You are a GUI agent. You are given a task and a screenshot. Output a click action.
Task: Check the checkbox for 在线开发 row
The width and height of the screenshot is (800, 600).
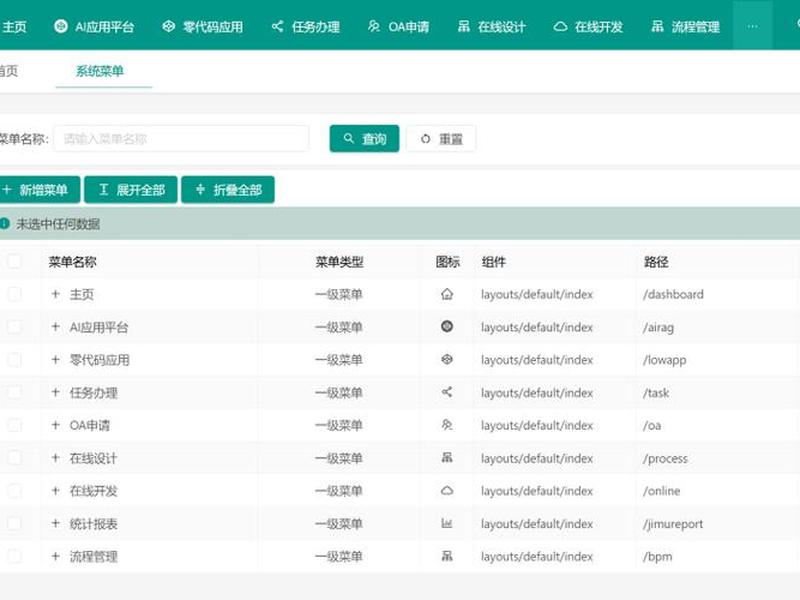(x=14, y=491)
